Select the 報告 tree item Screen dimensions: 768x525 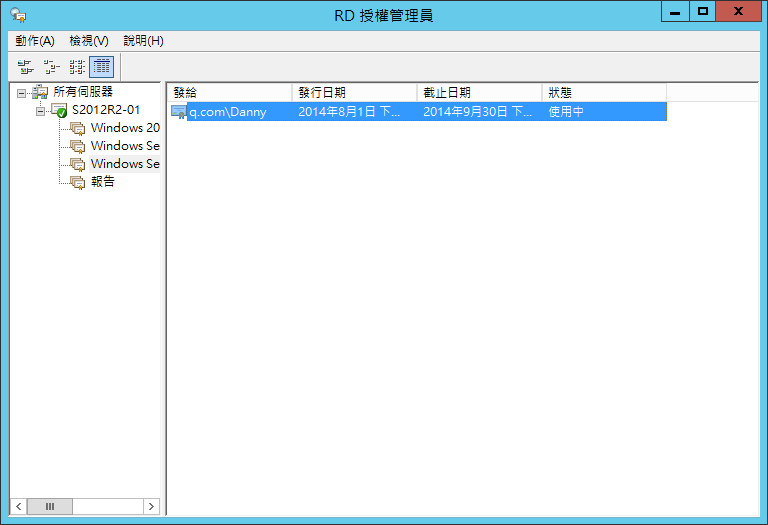(103, 182)
